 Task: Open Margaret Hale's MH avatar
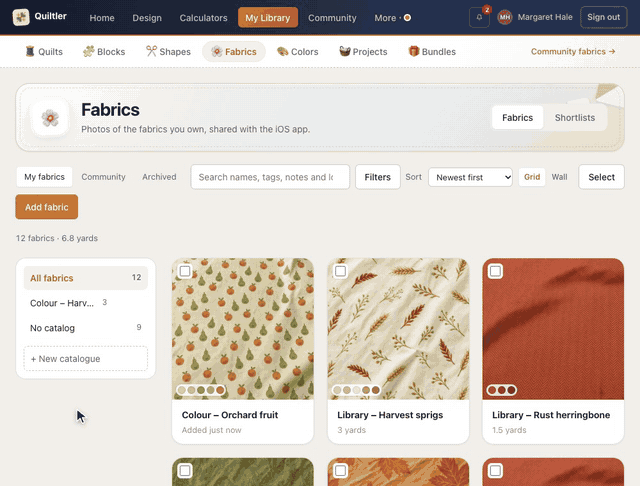point(504,17)
